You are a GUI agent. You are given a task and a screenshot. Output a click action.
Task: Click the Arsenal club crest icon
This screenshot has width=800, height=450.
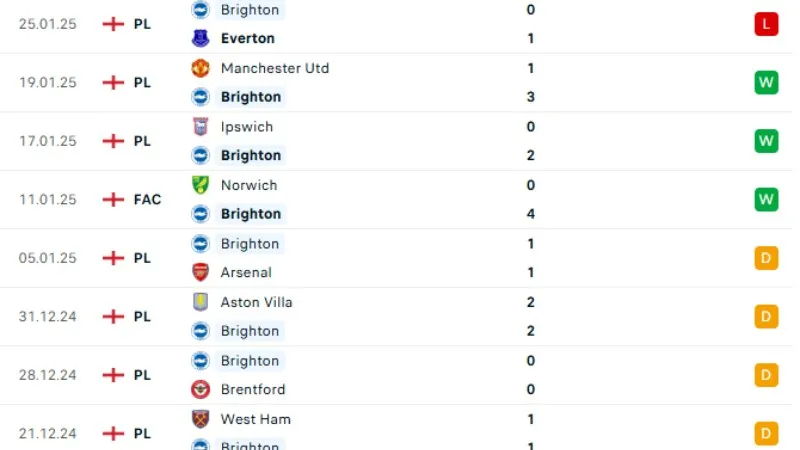[200, 272]
